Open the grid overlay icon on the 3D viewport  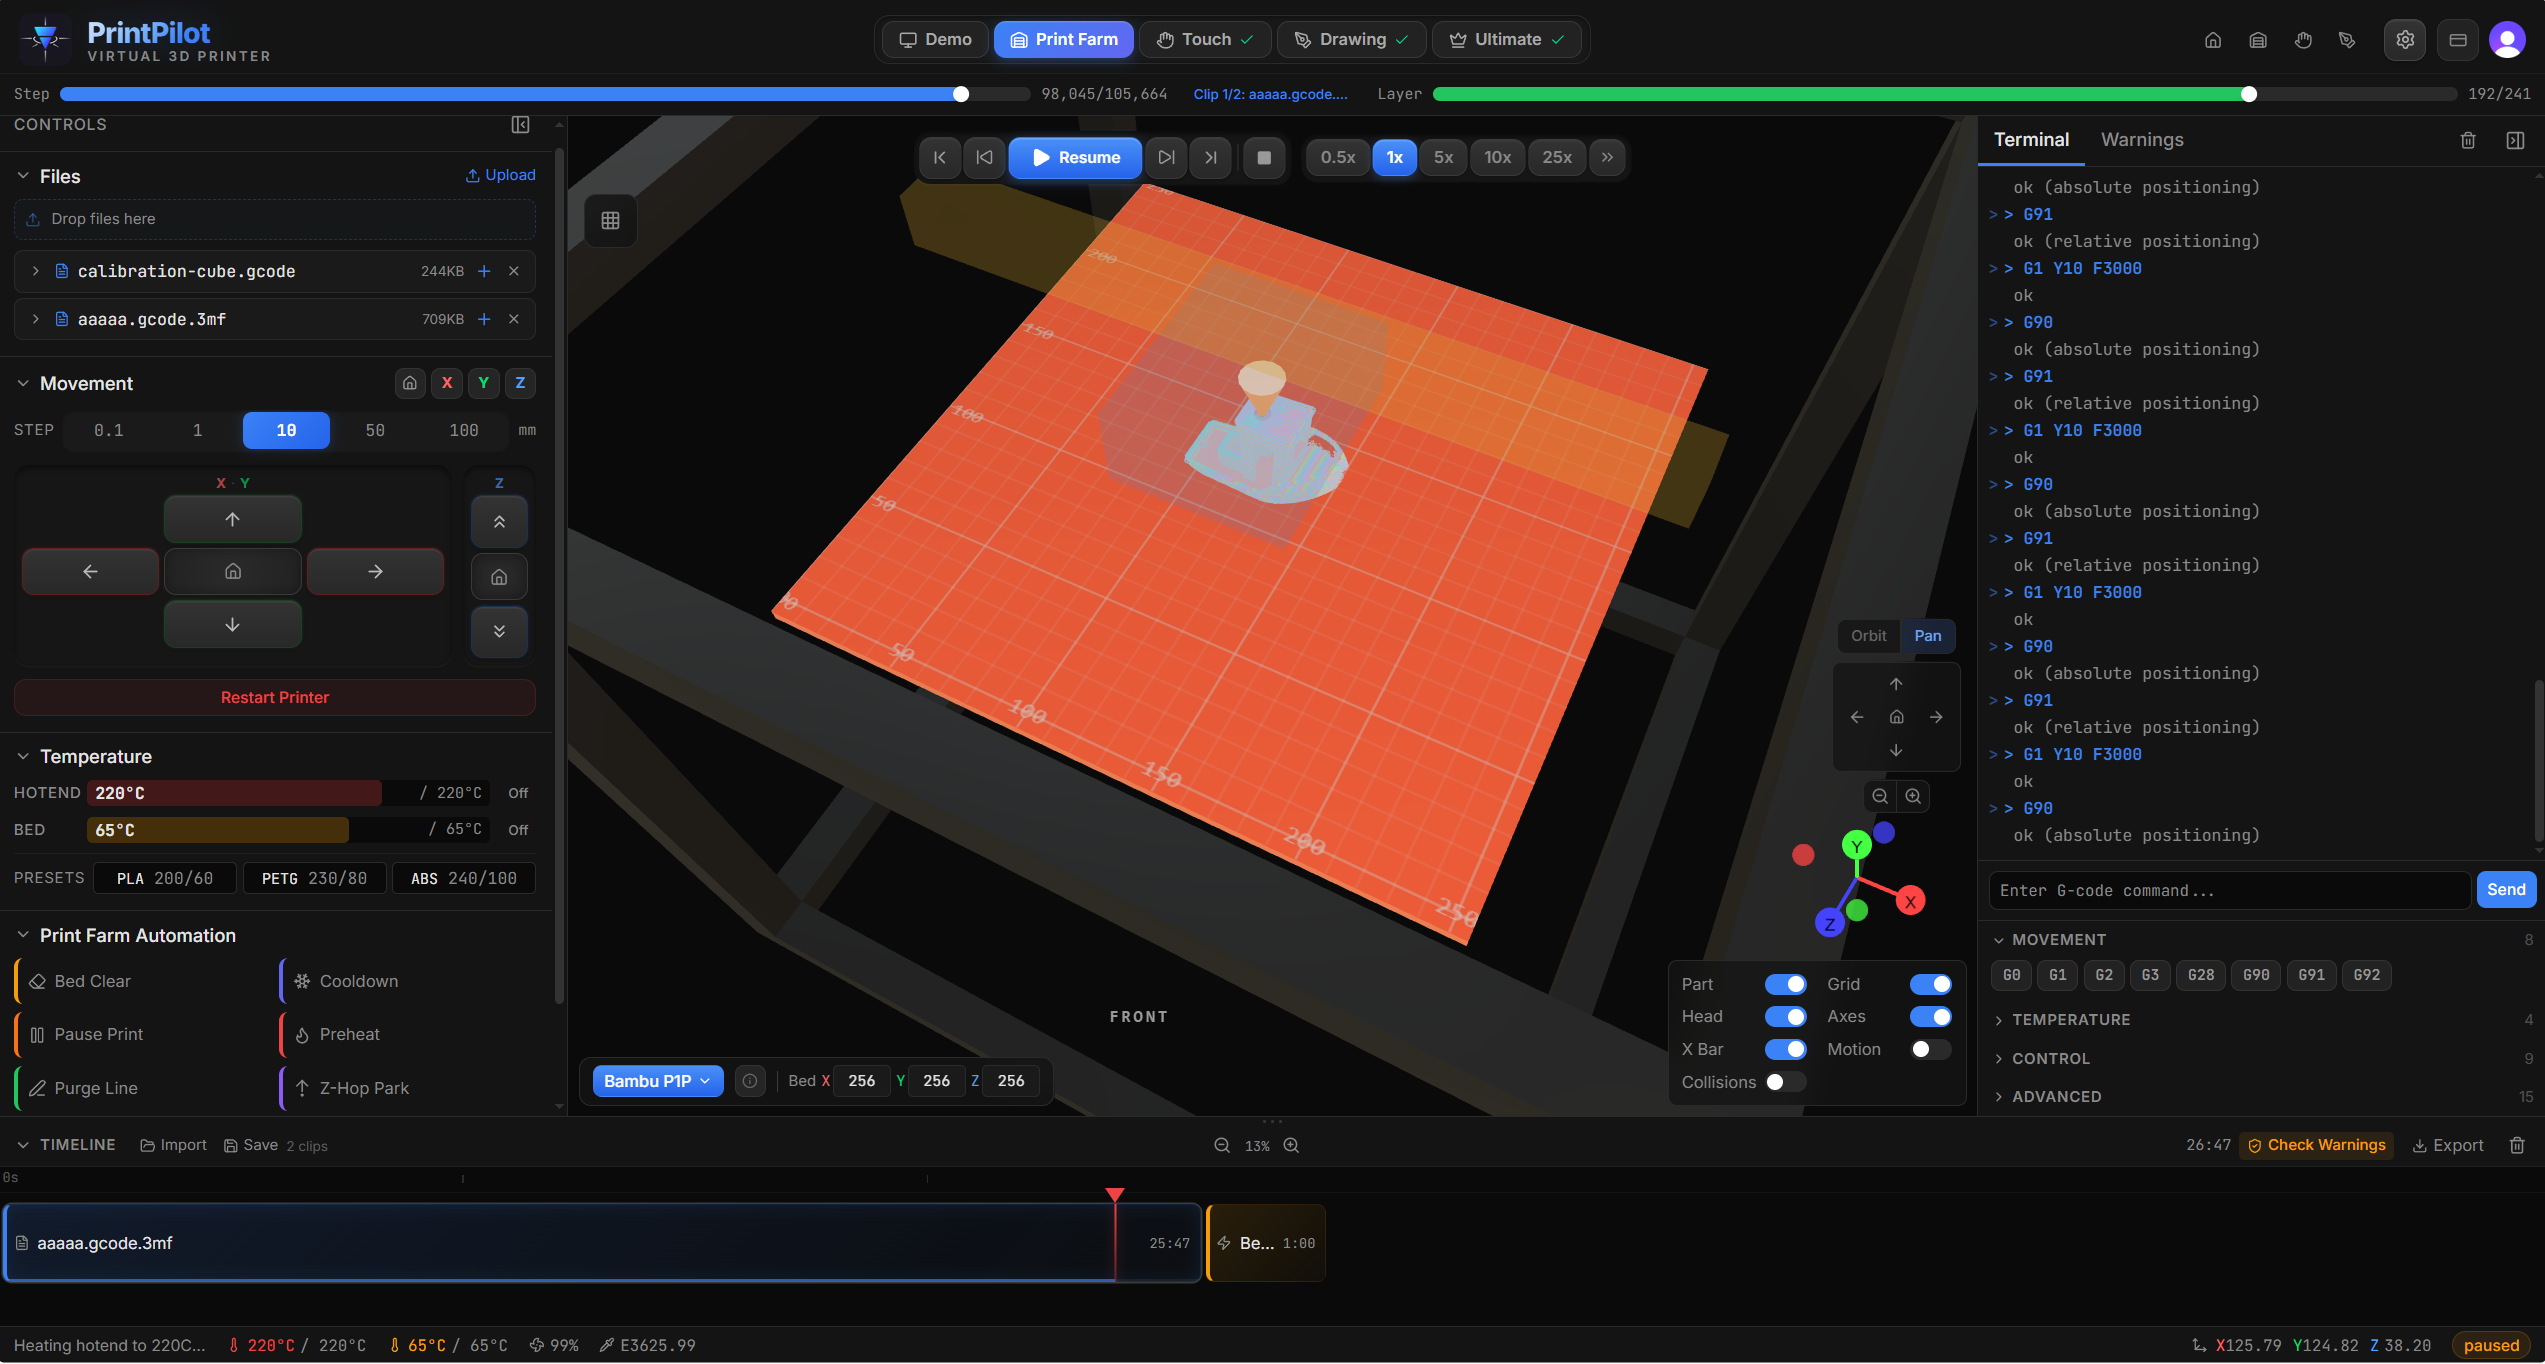point(611,220)
